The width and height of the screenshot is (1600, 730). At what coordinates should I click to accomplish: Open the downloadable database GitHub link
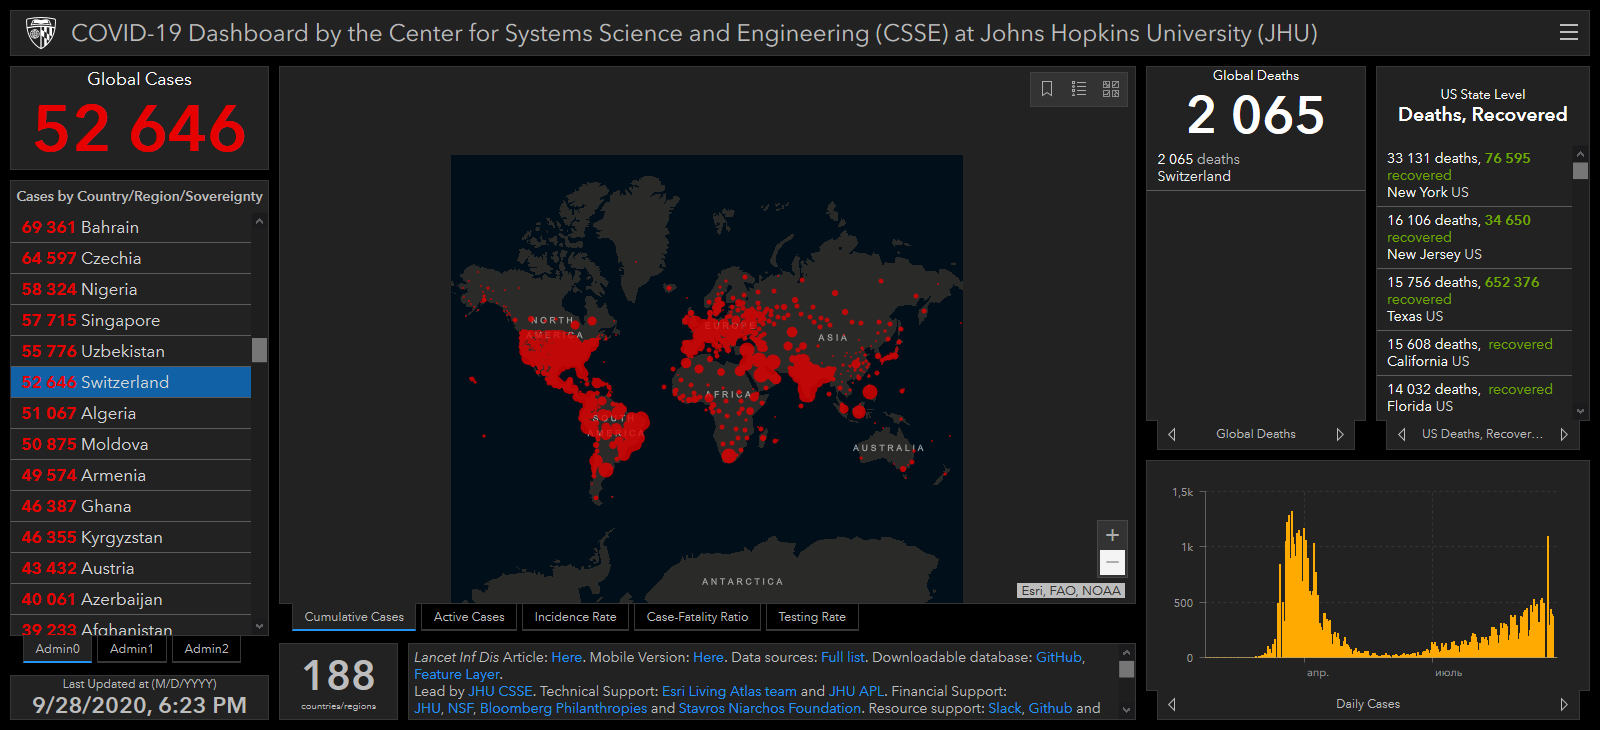[x=1059, y=657]
